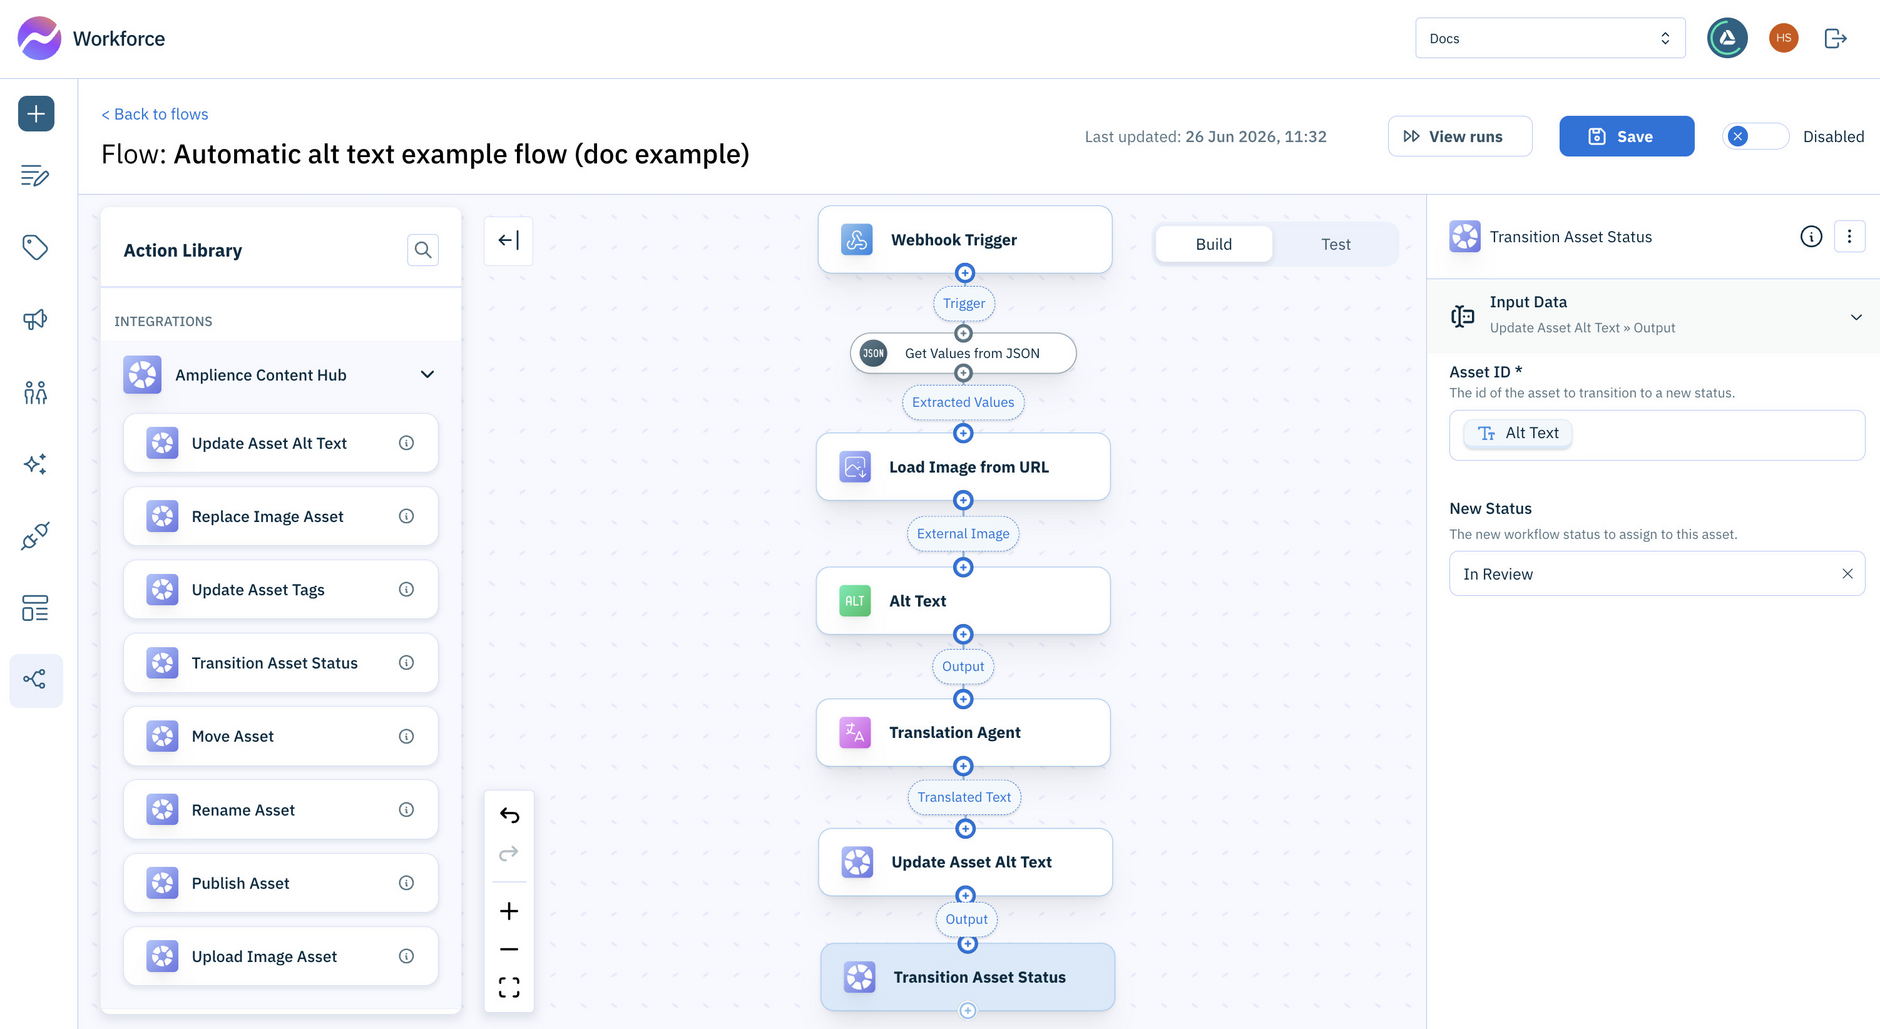The width and height of the screenshot is (1880, 1029).
Task: Show info for Update Asset Tags action
Action: [x=406, y=589]
